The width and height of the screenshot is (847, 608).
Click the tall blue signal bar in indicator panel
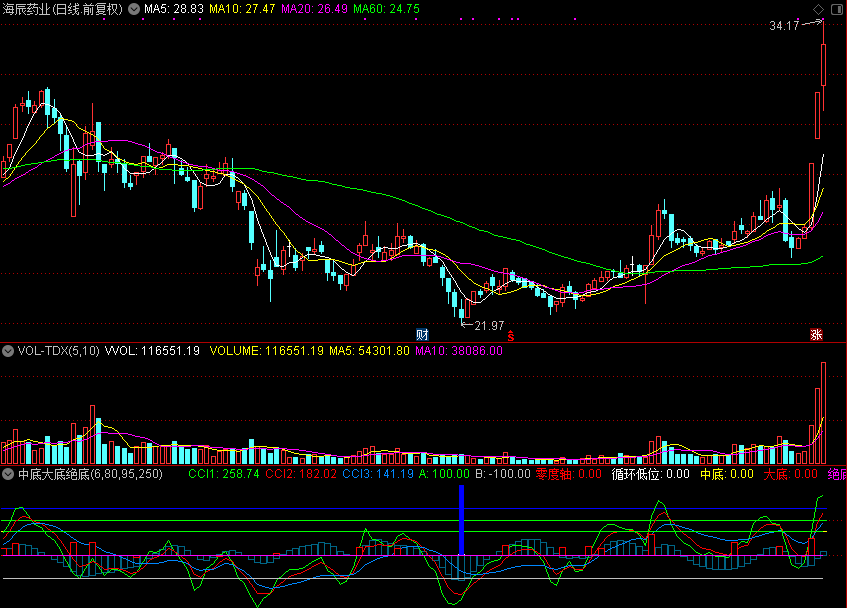click(462, 520)
